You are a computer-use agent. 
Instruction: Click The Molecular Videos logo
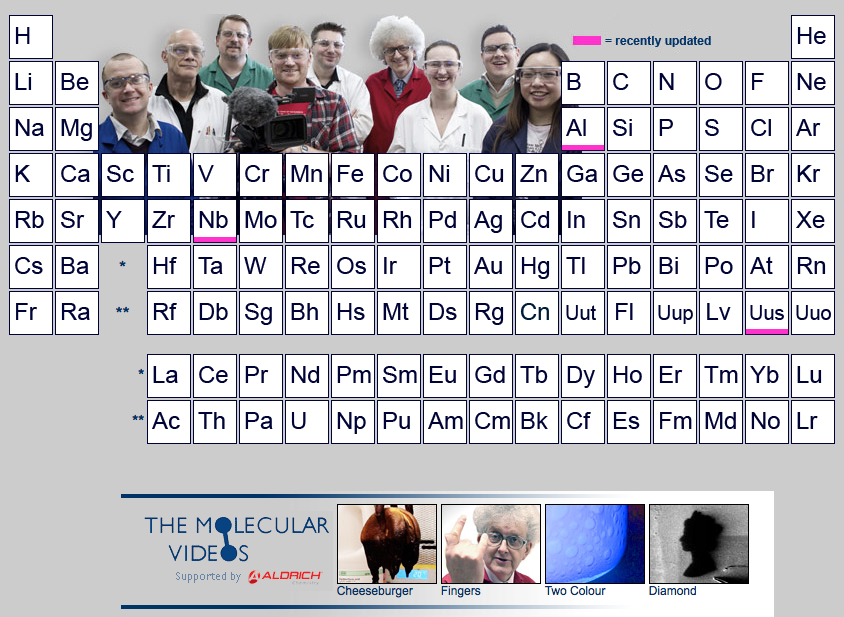pyautogui.click(x=236, y=538)
